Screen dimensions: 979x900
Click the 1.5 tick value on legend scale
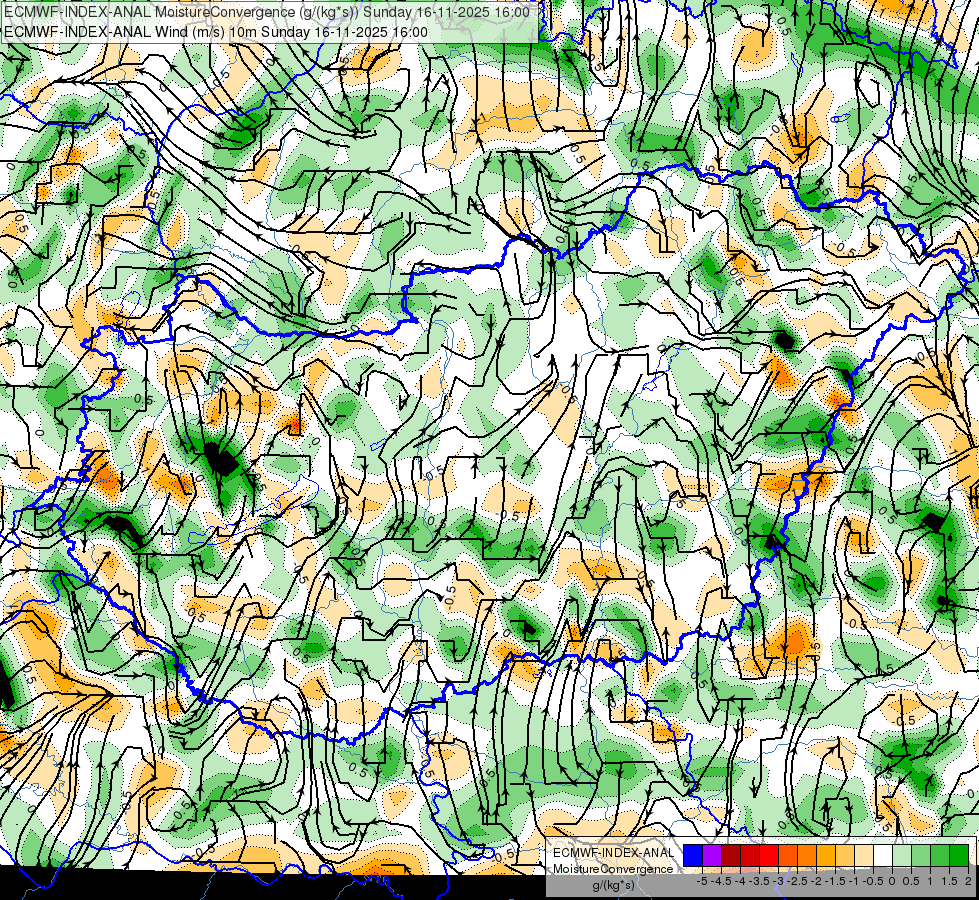(949, 881)
